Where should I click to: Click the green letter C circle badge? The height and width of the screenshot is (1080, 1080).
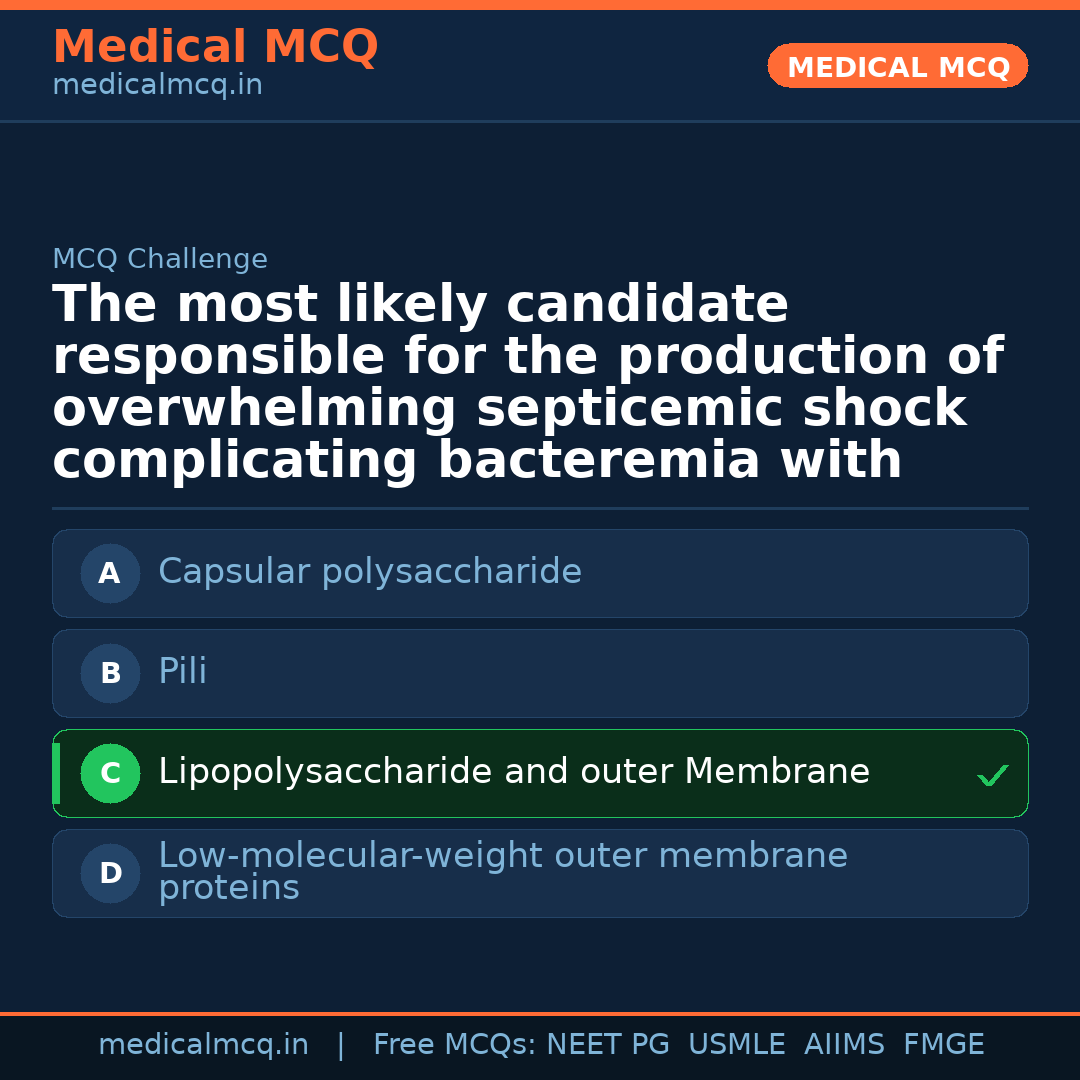(110, 773)
